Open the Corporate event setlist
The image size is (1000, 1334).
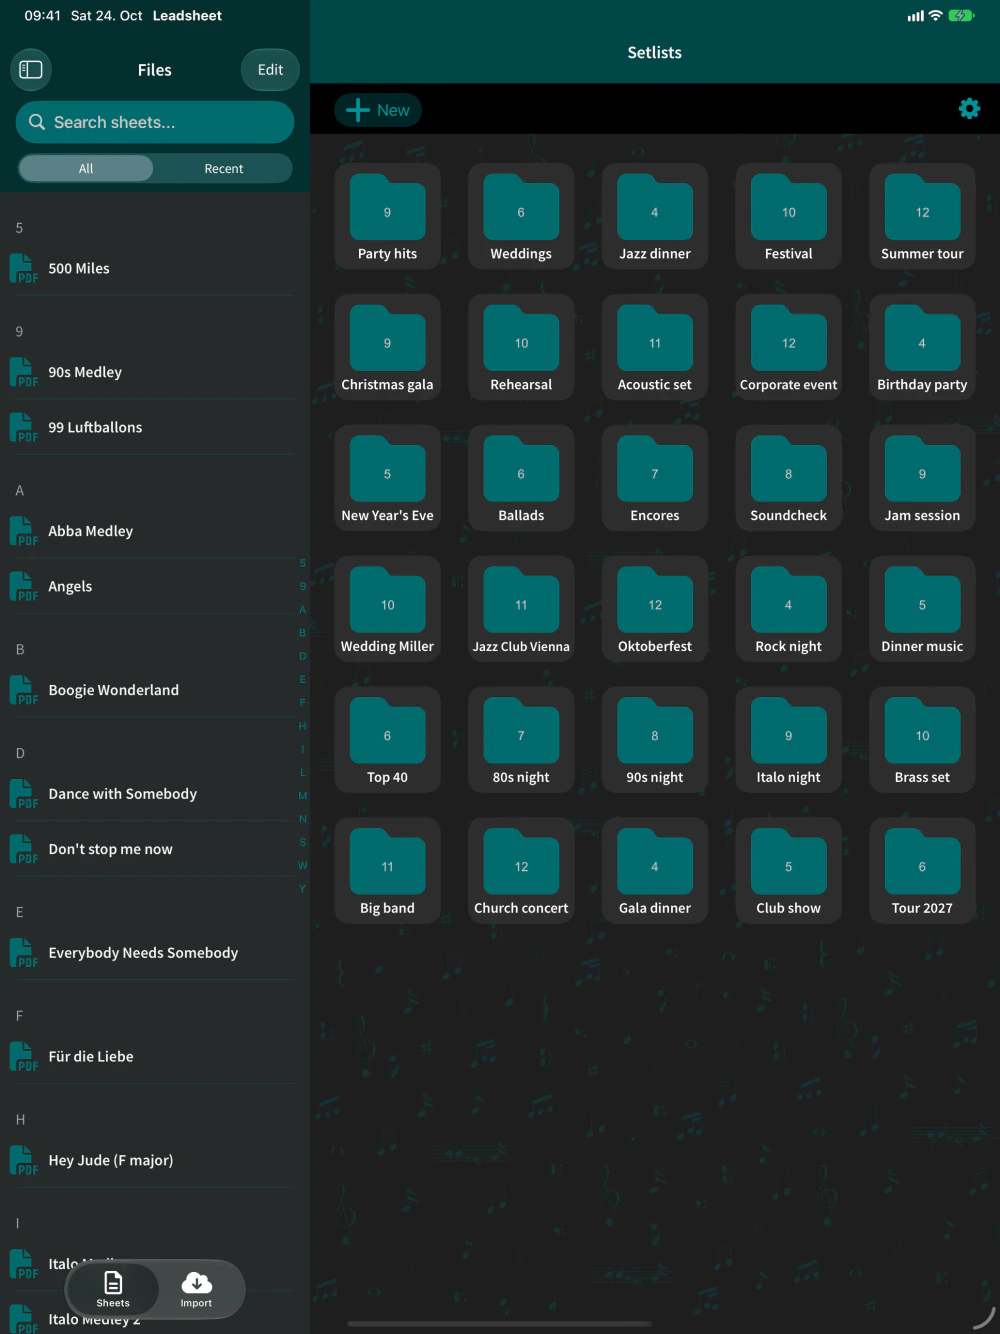click(789, 348)
